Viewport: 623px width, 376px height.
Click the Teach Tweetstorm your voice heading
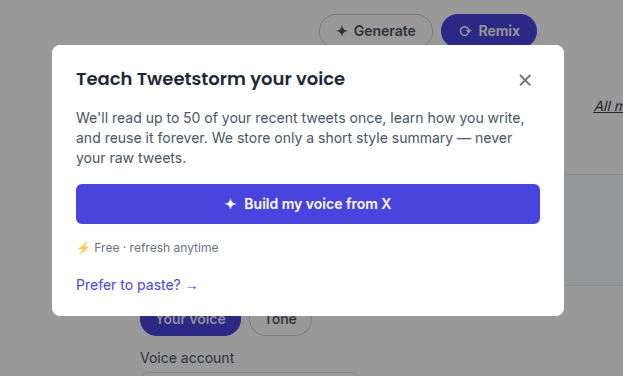[x=211, y=79]
